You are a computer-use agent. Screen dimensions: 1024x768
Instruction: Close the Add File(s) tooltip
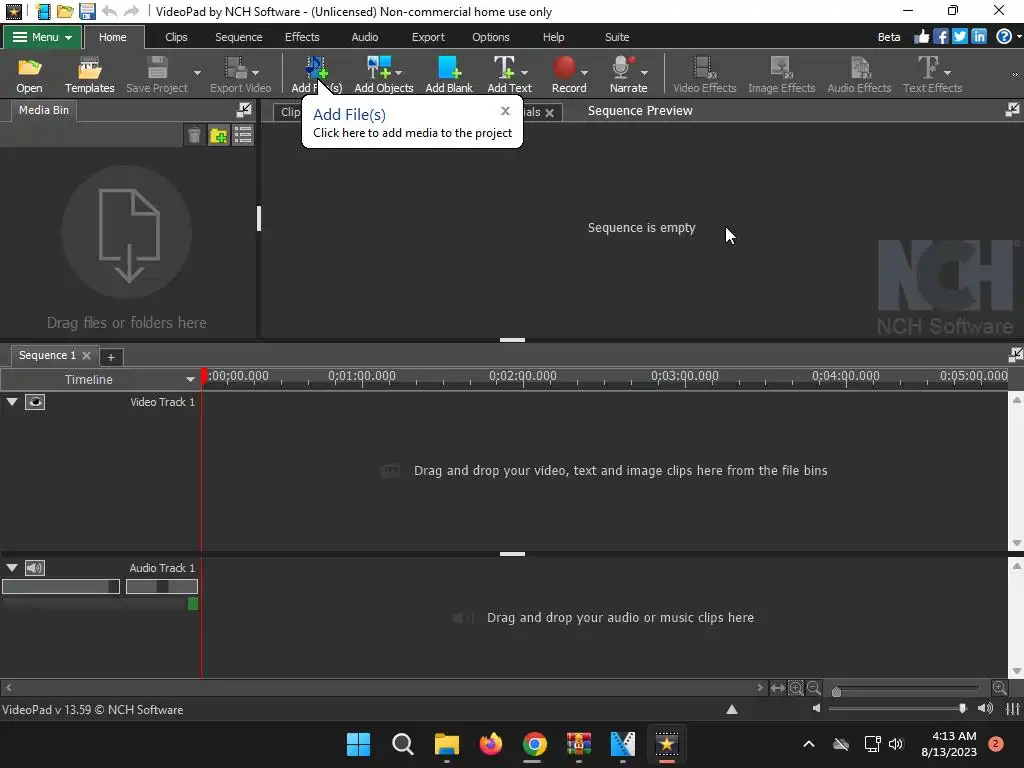pyautogui.click(x=505, y=111)
